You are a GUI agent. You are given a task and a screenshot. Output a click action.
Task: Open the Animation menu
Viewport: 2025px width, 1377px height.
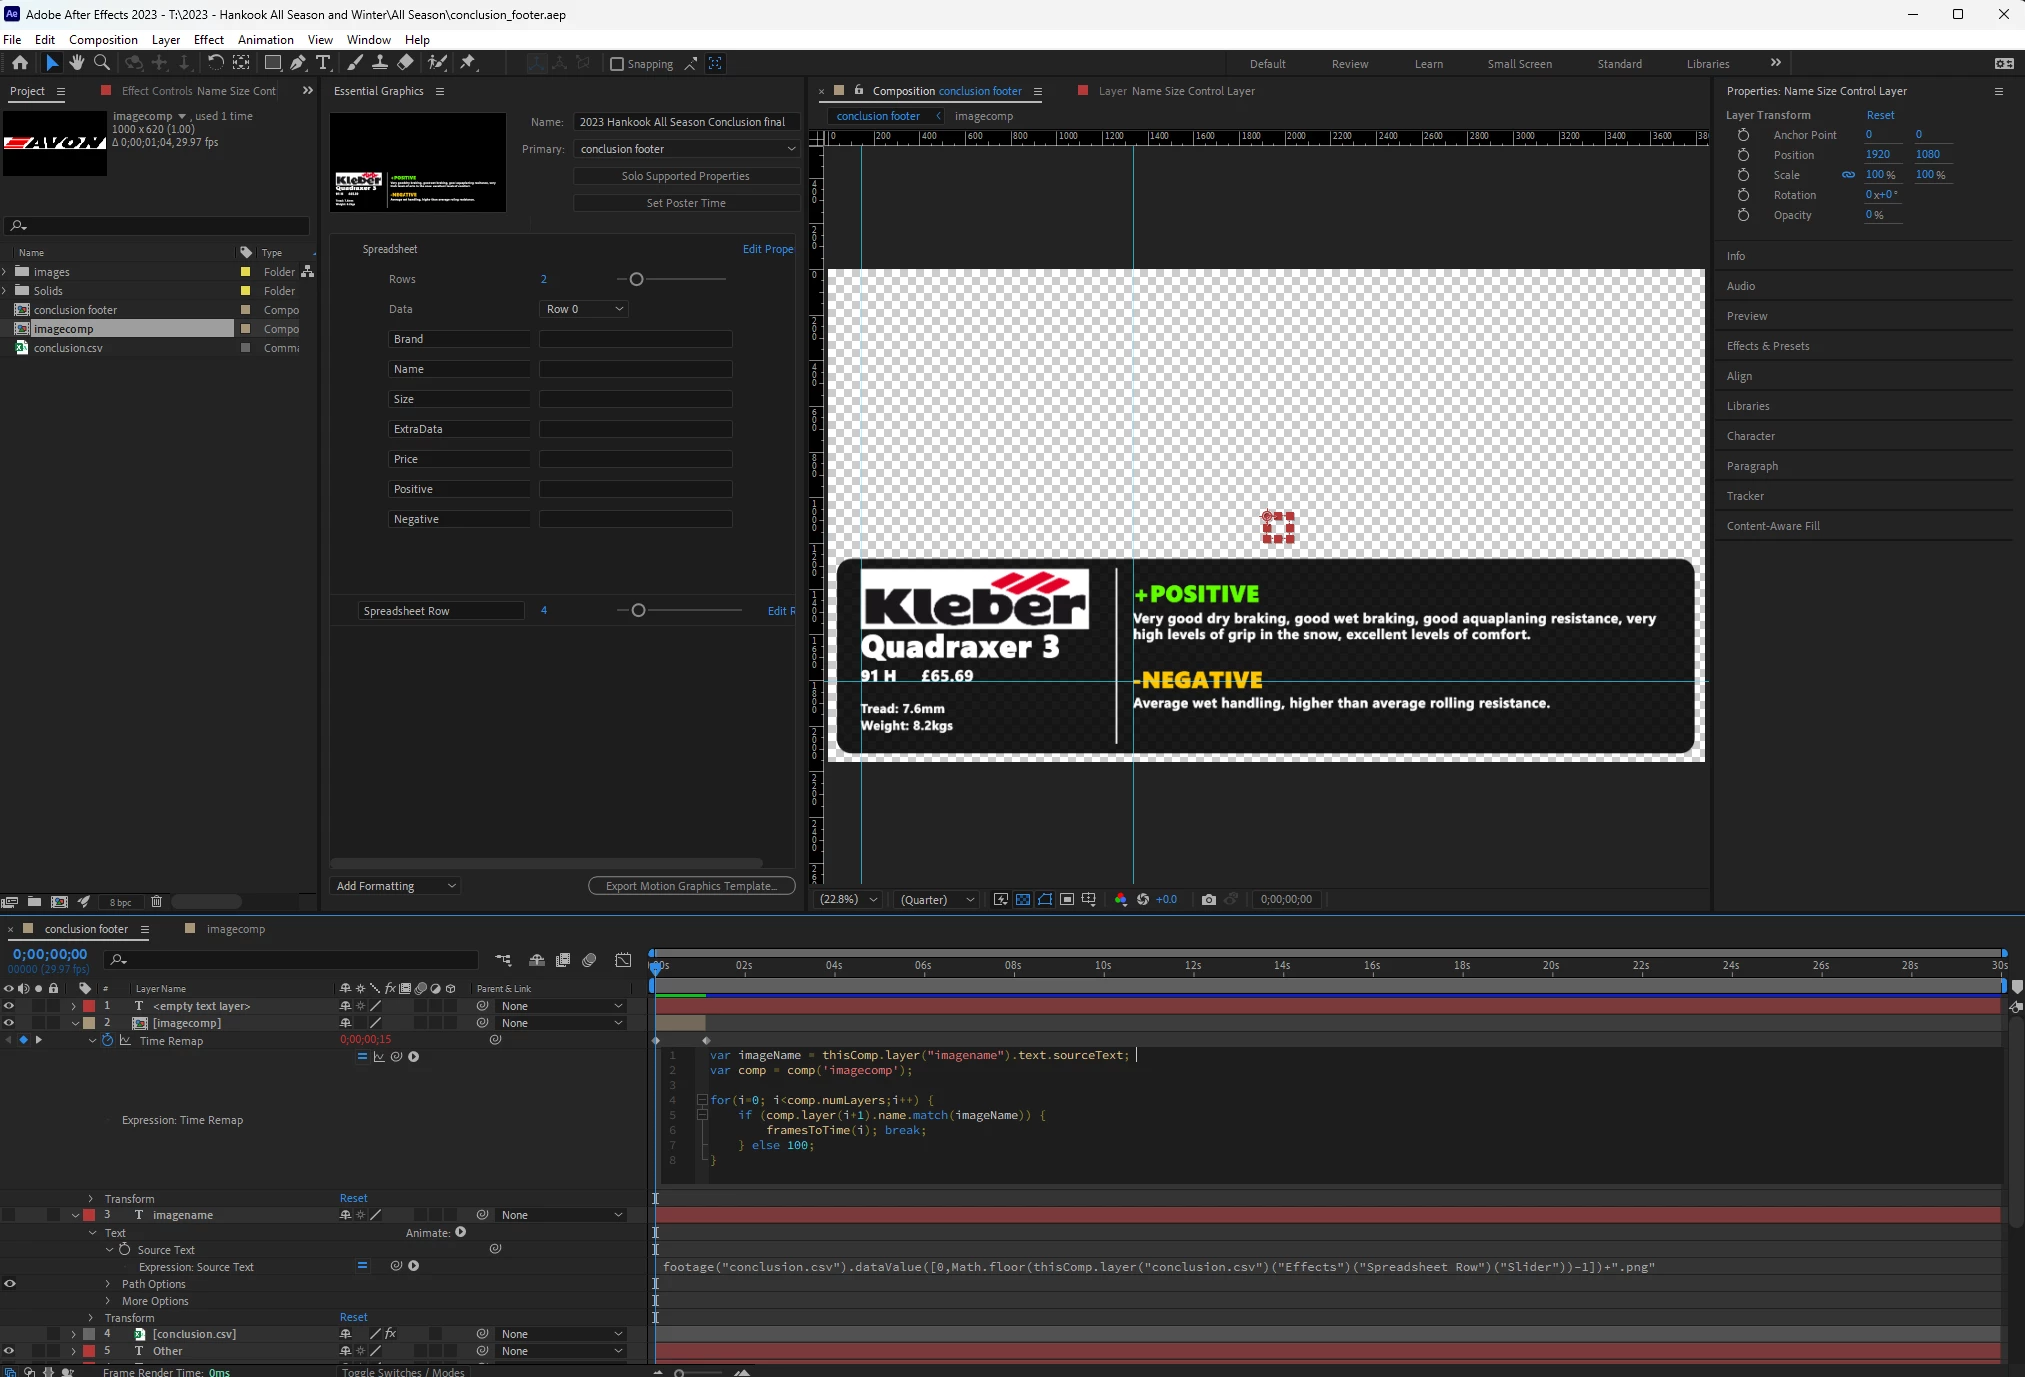(265, 40)
